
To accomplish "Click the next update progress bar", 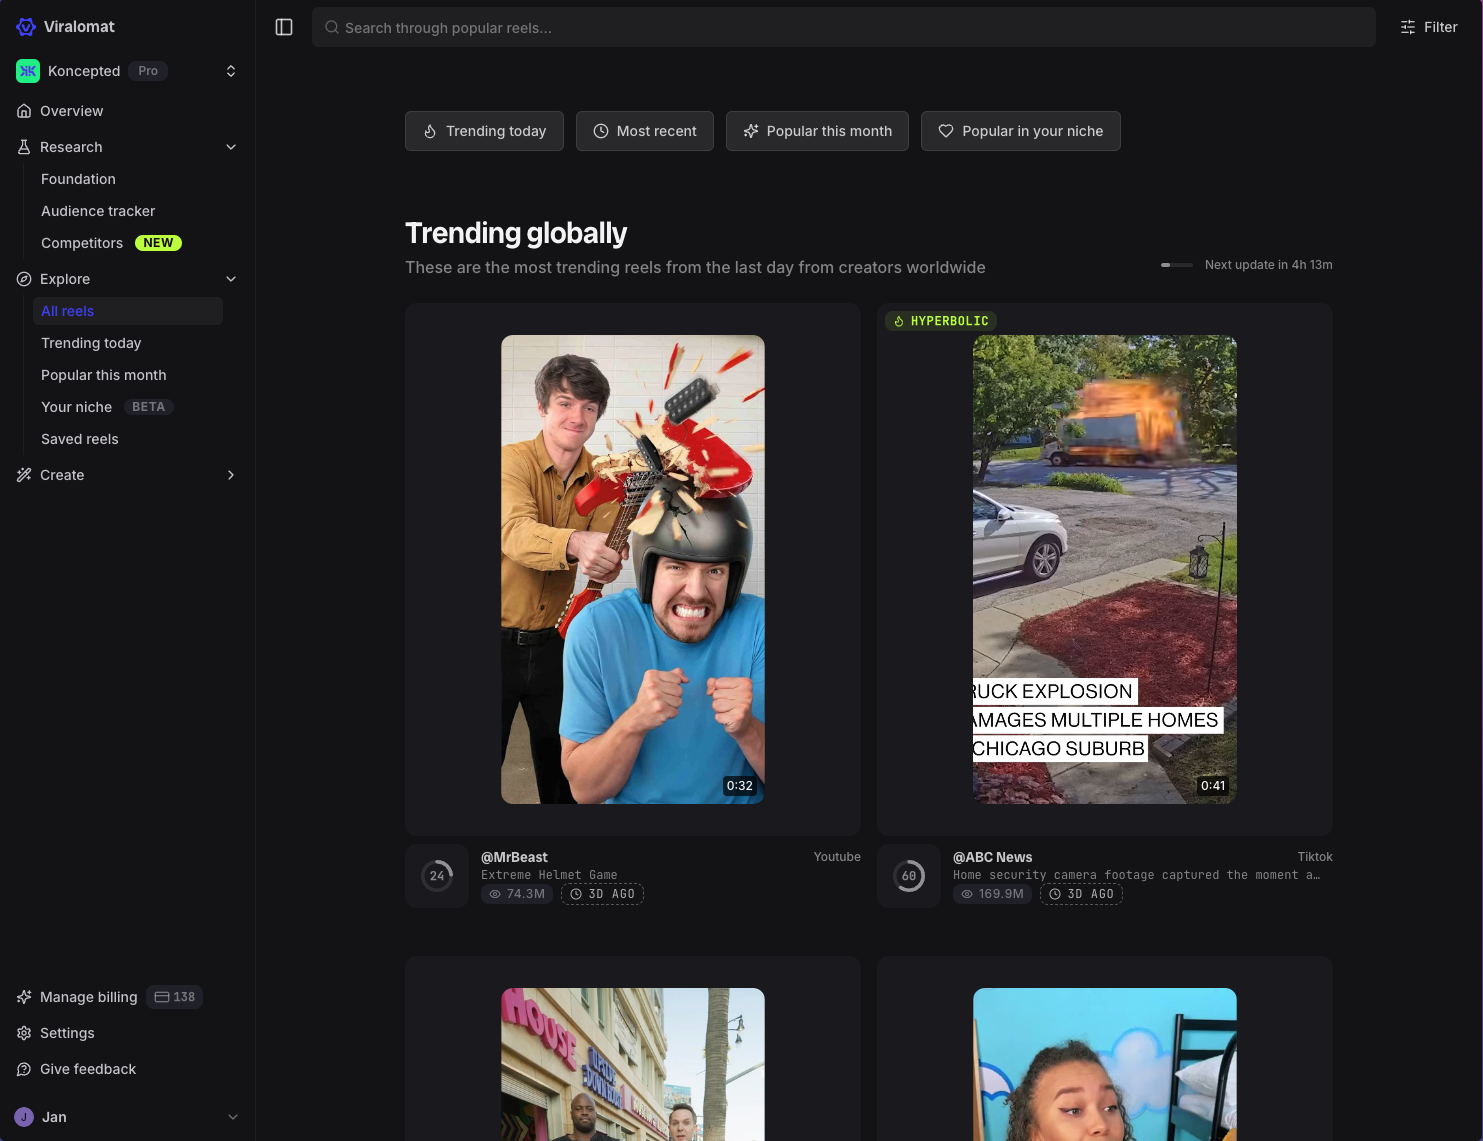I will point(1177,265).
